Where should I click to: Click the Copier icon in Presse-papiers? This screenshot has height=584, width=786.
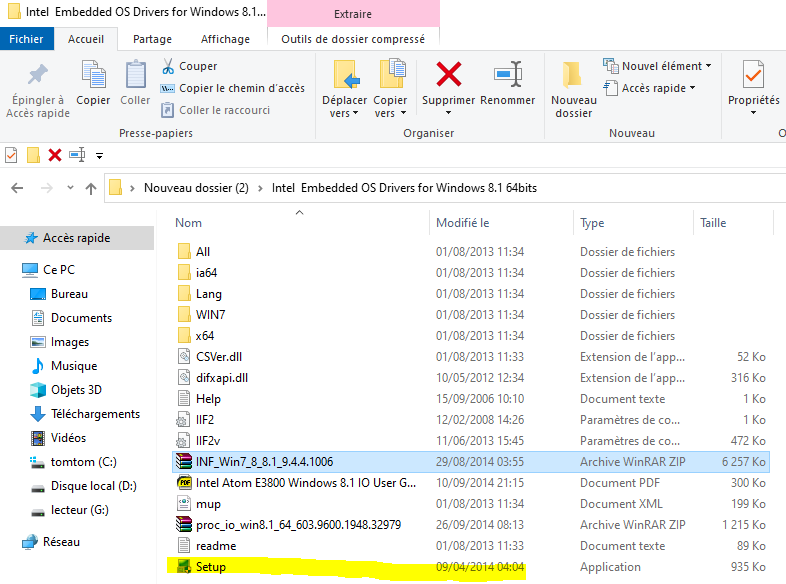93,75
